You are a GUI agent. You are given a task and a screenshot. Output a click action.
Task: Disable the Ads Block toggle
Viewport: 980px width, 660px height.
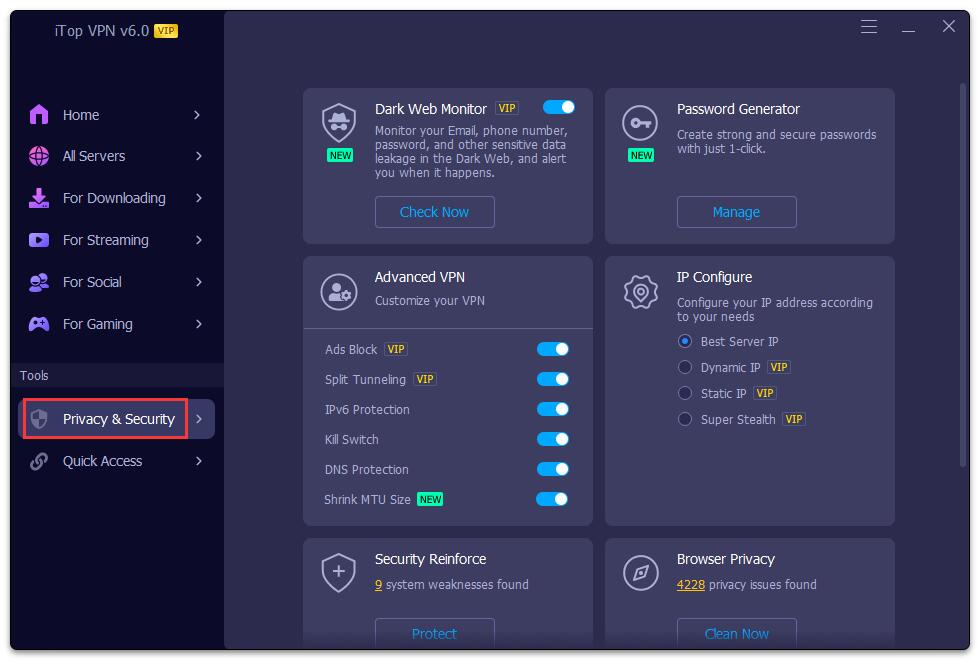pyautogui.click(x=552, y=349)
